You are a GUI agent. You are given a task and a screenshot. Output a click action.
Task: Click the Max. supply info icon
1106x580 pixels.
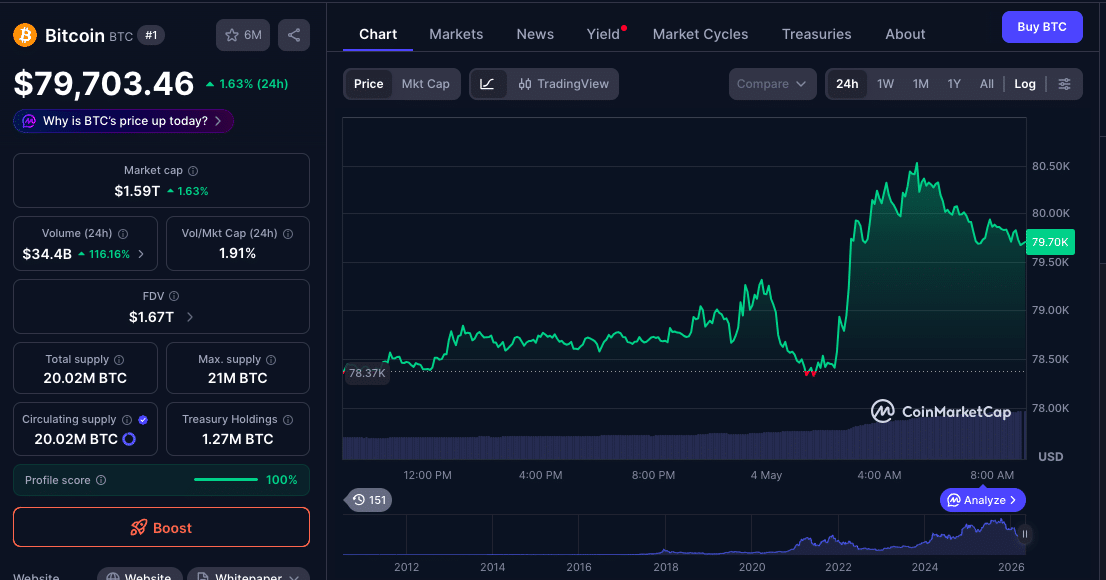click(x=271, y=360)
